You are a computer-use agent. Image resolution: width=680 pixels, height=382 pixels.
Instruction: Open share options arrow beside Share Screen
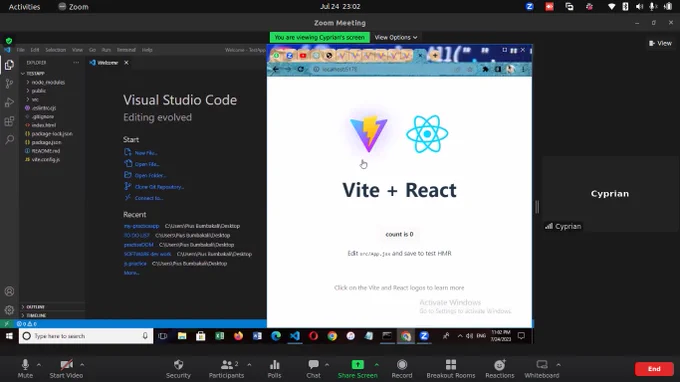point(376,365)
